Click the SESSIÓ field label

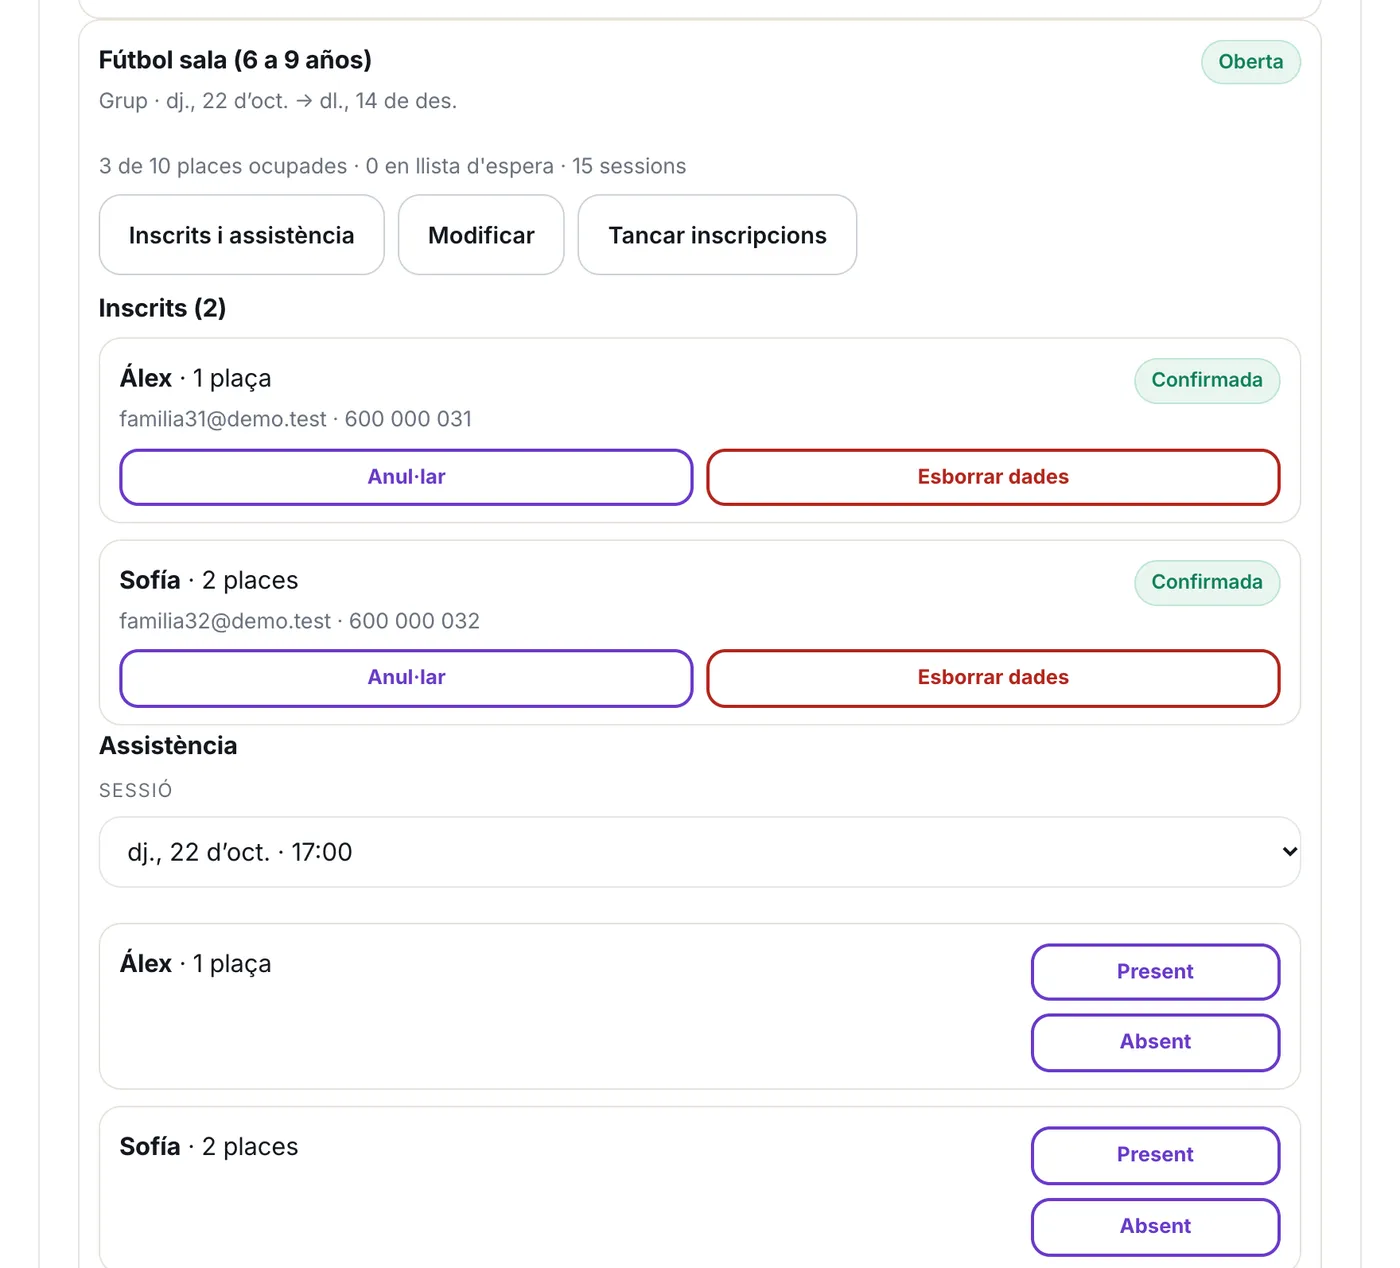click(135, 790)
